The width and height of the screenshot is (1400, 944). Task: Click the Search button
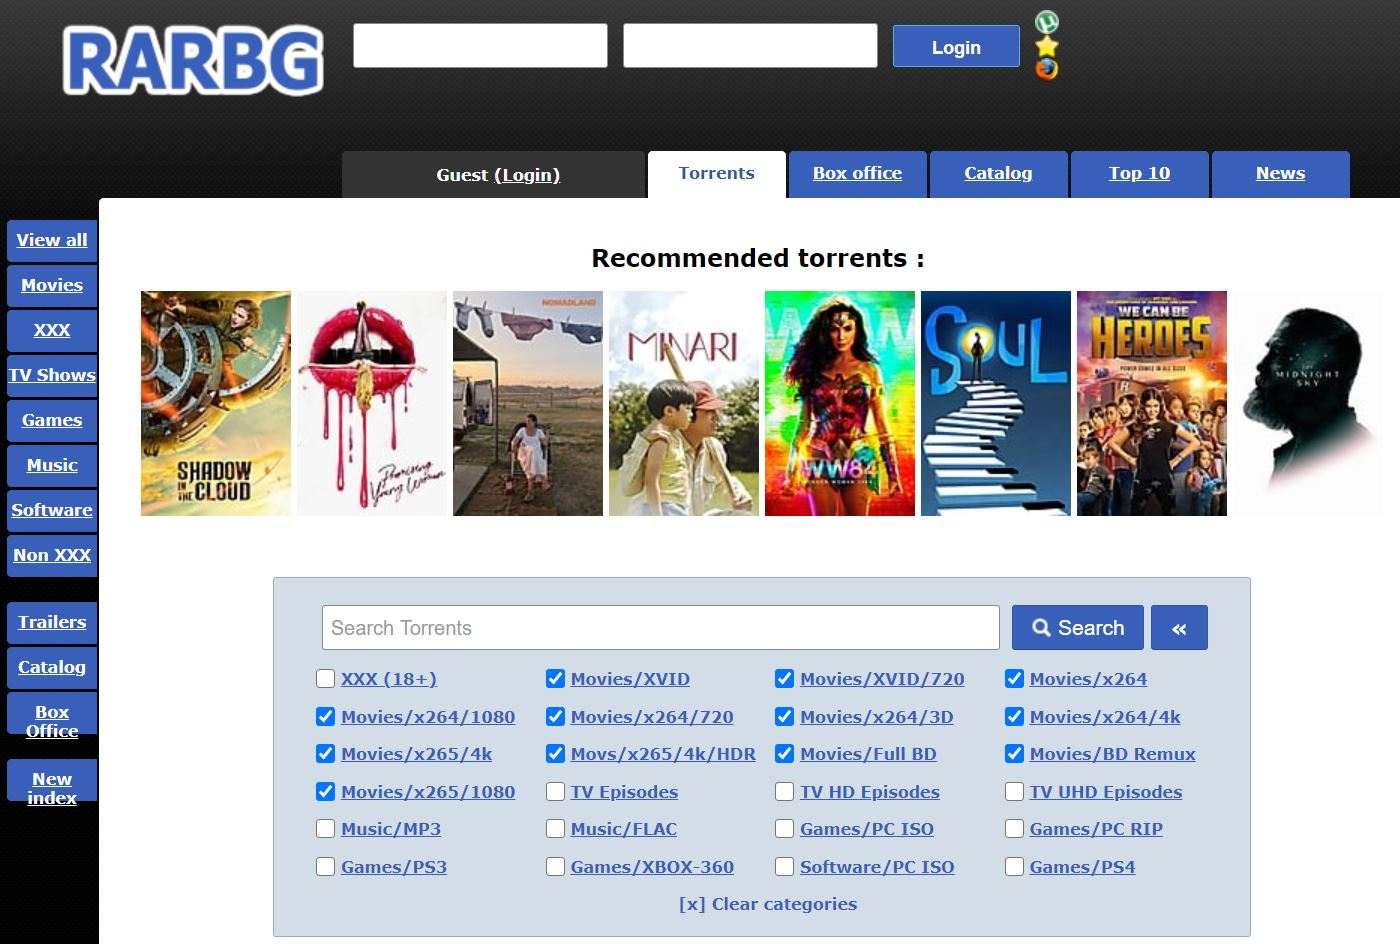tap(1077, 628)
